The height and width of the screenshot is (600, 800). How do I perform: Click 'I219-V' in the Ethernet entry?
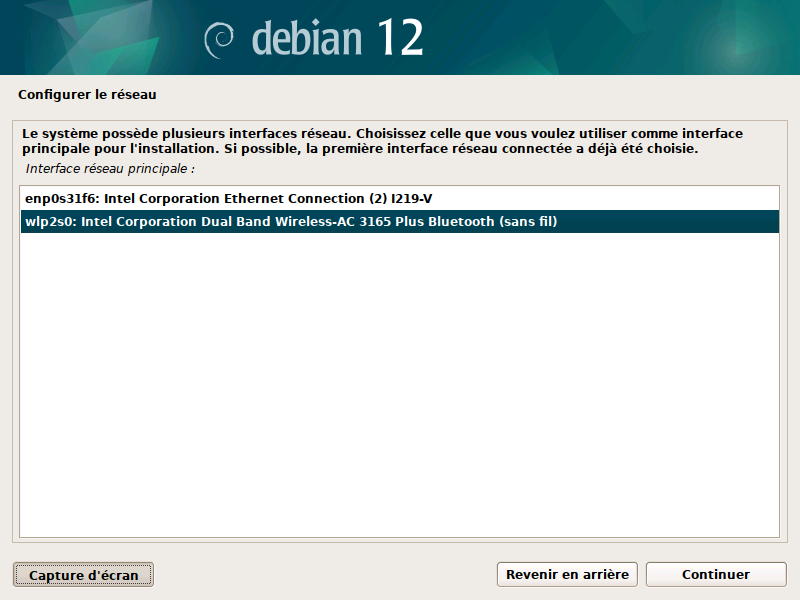[410, 198]
